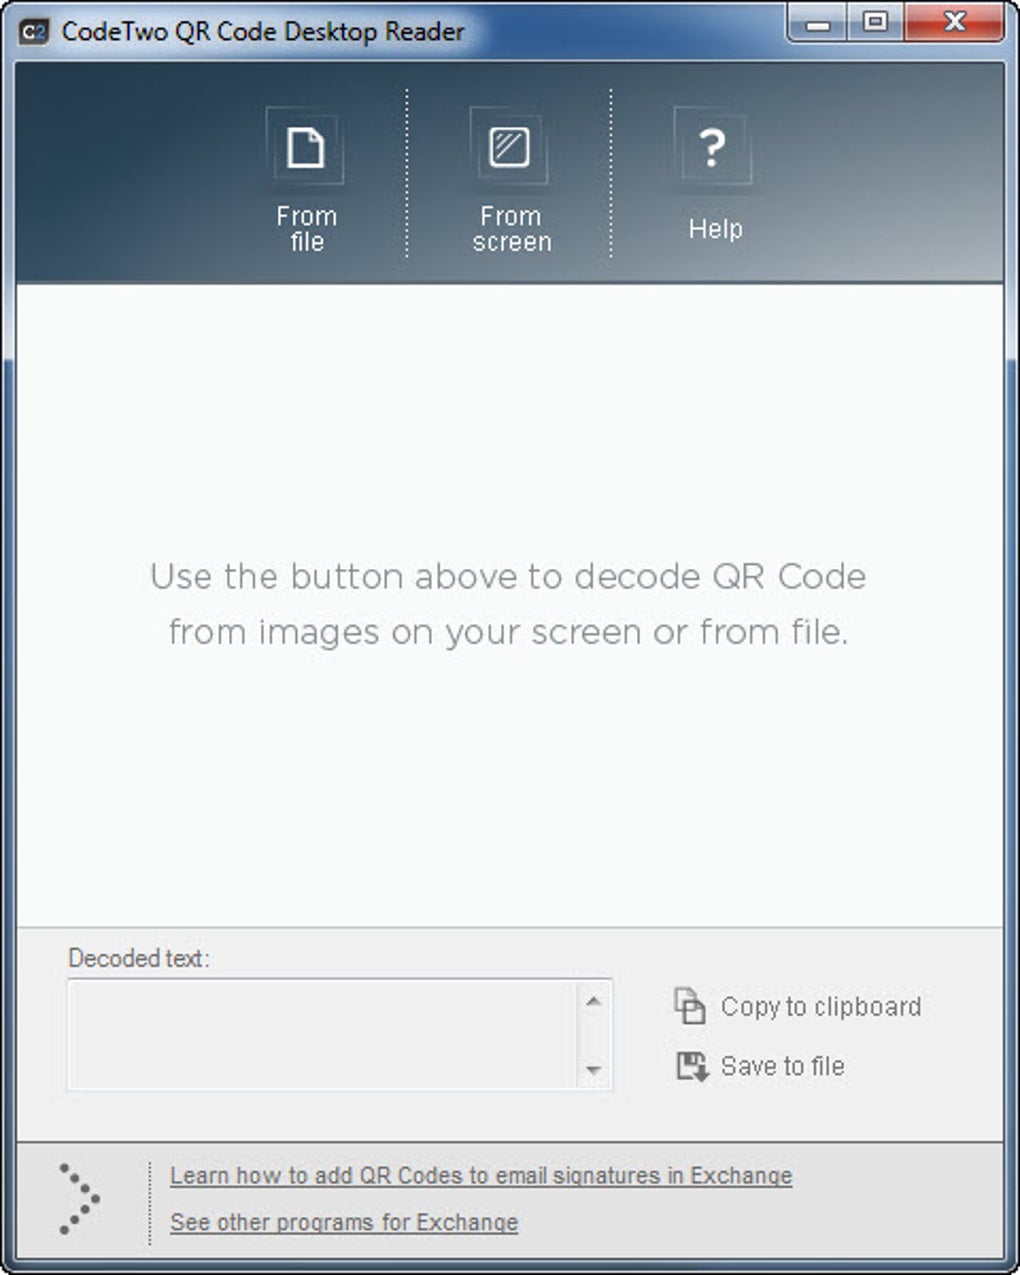This screenshot has height=1275, width=1020.
Task: Click the scroll up arrow in Decoded text
Action: [593, 1001]
